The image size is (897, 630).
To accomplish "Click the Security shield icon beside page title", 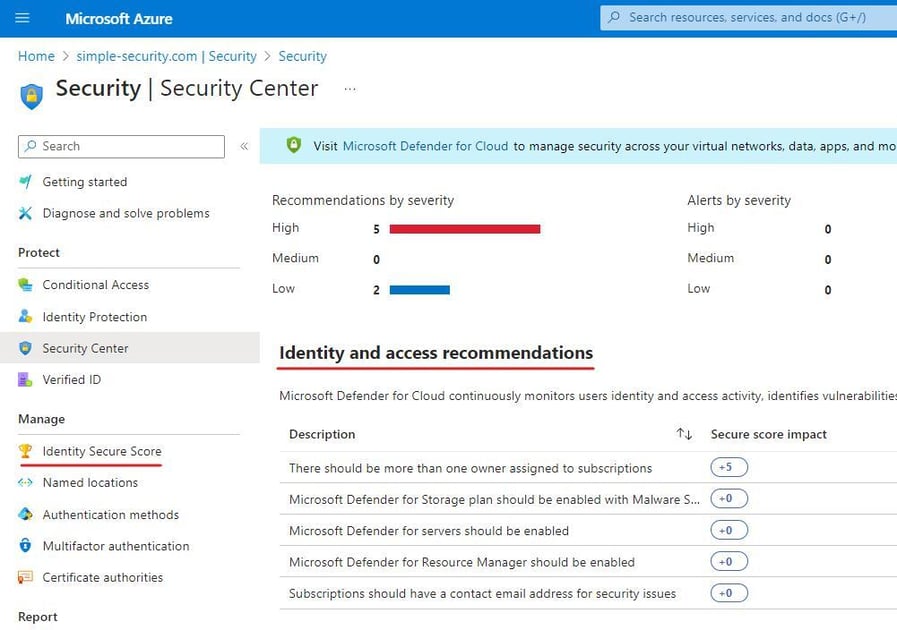I will pyautogui.click(x=31, y=96).
